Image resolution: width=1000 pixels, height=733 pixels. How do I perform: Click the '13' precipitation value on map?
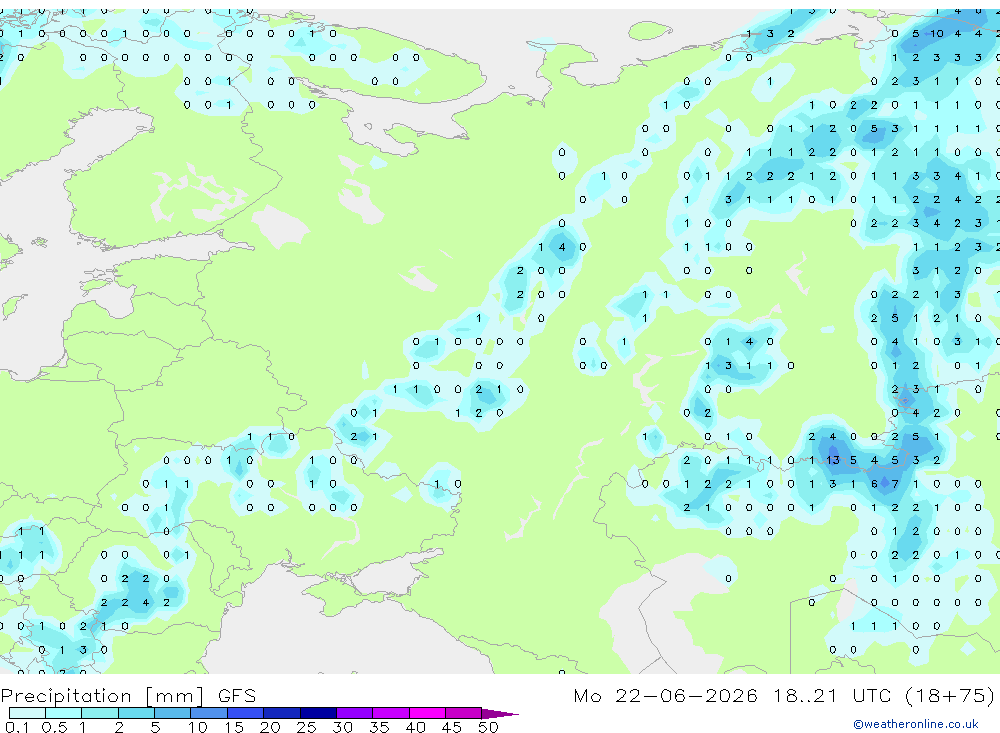click(x=833, y=460)
